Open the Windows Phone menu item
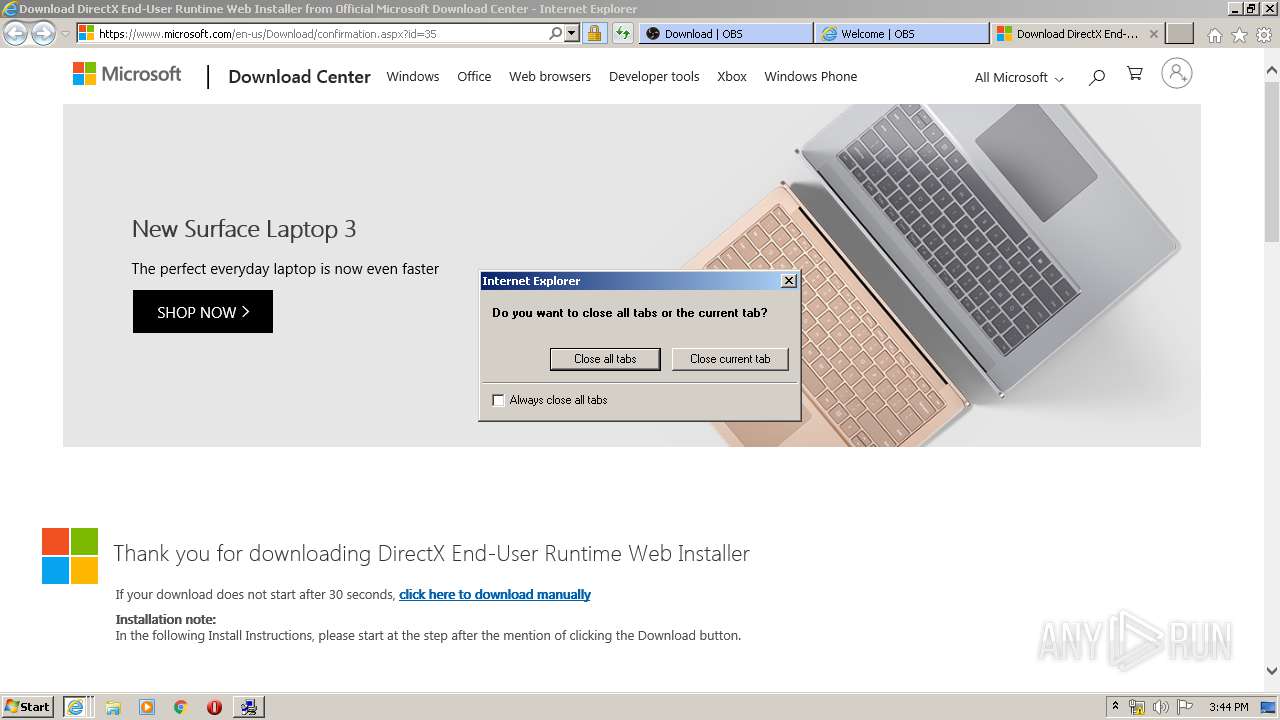This screenshot has width=1280, height=720. pyautogui.click(x=810, y=76)
